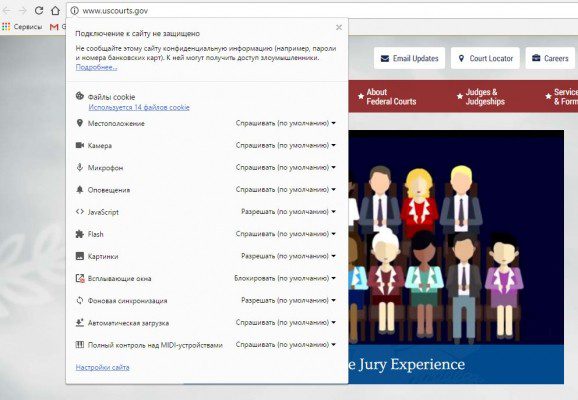
Task: Go to browser home page icon
Action: click(55, 11)
